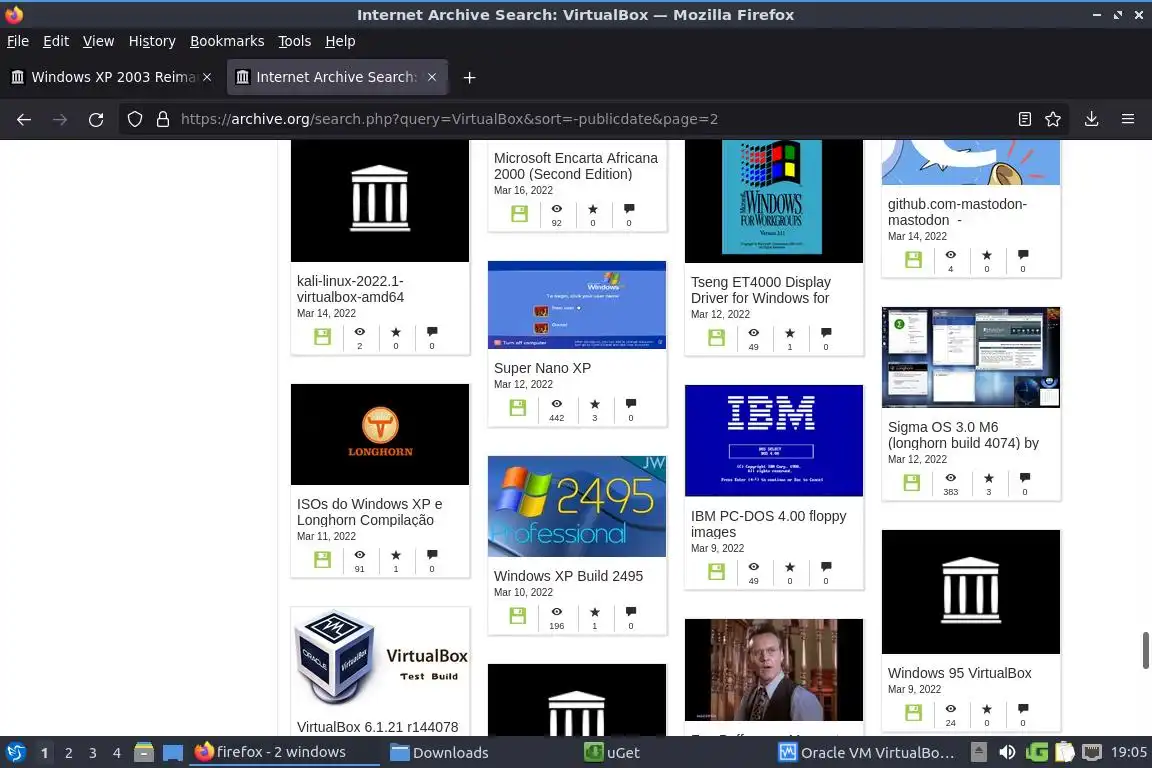Open IBM PC-DOS 4.00 floppy images link

(768, 524)
